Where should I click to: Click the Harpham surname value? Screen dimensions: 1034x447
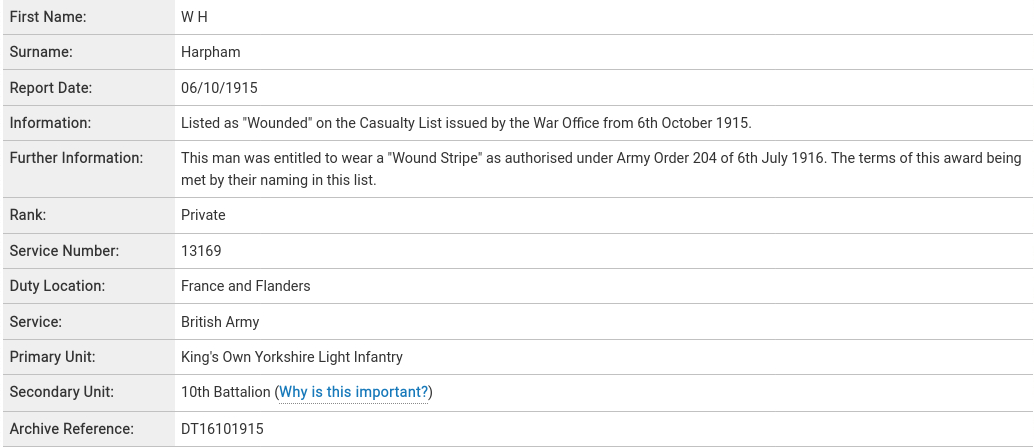210,52
